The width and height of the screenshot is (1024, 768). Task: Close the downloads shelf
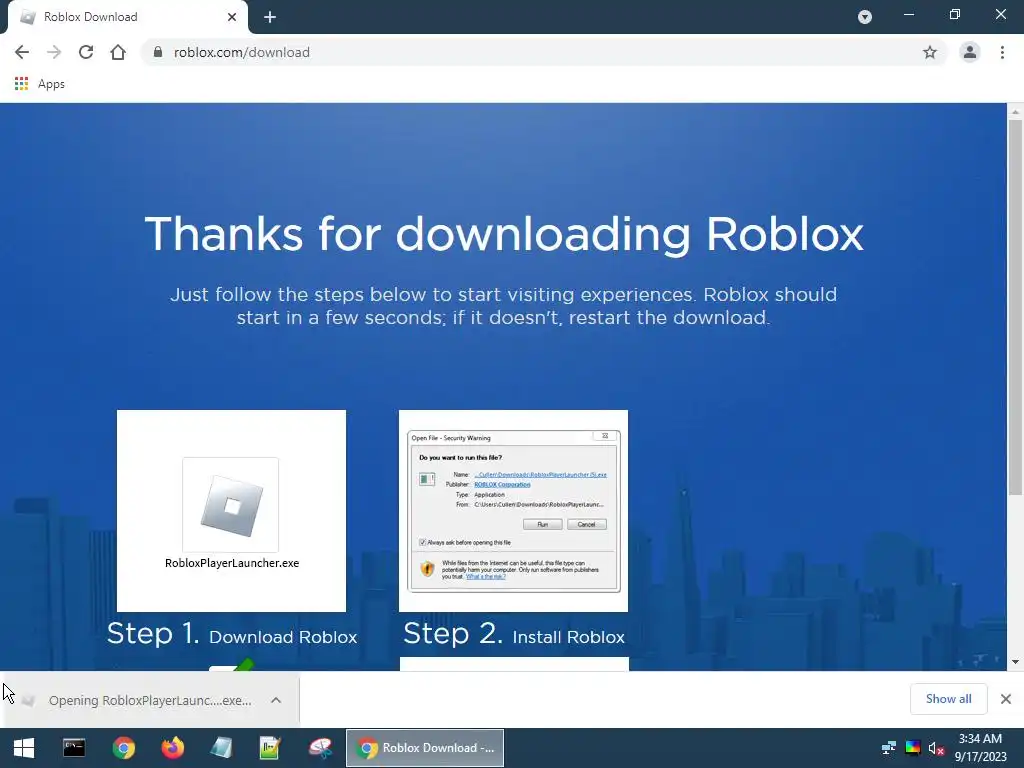[1006, 699]
